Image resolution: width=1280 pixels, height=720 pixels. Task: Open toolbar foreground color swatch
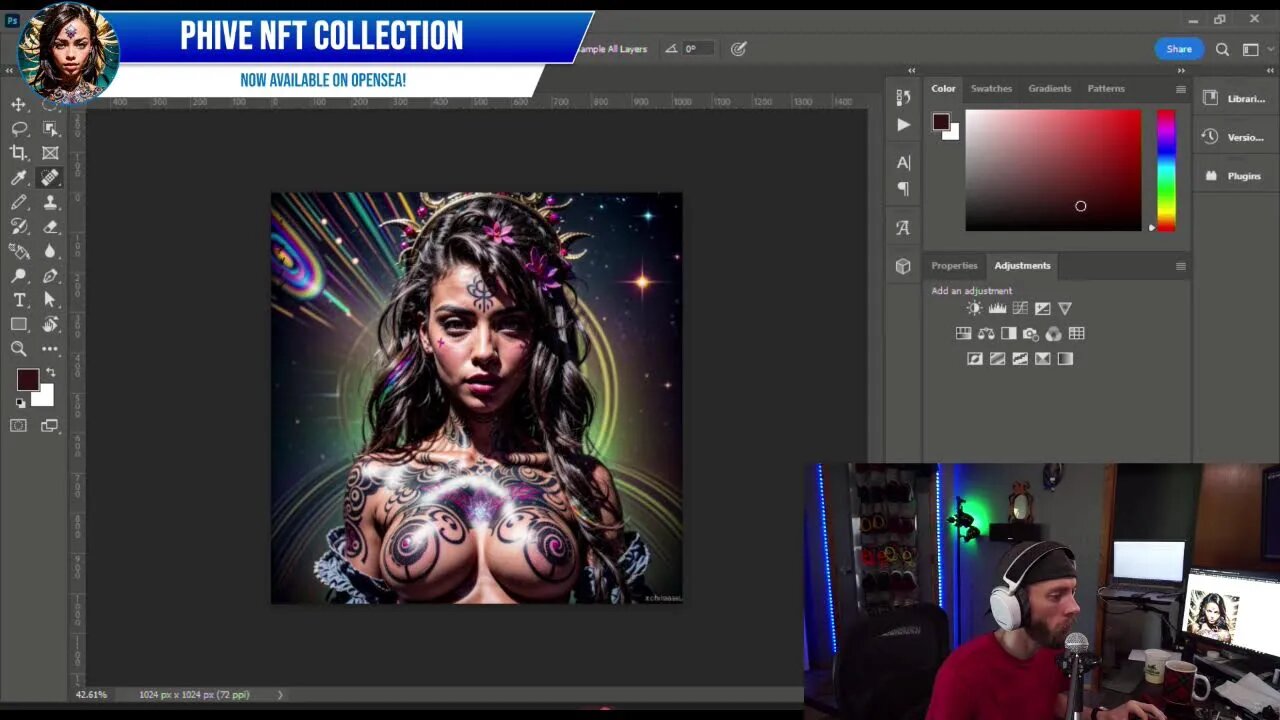tap(27, 380)
